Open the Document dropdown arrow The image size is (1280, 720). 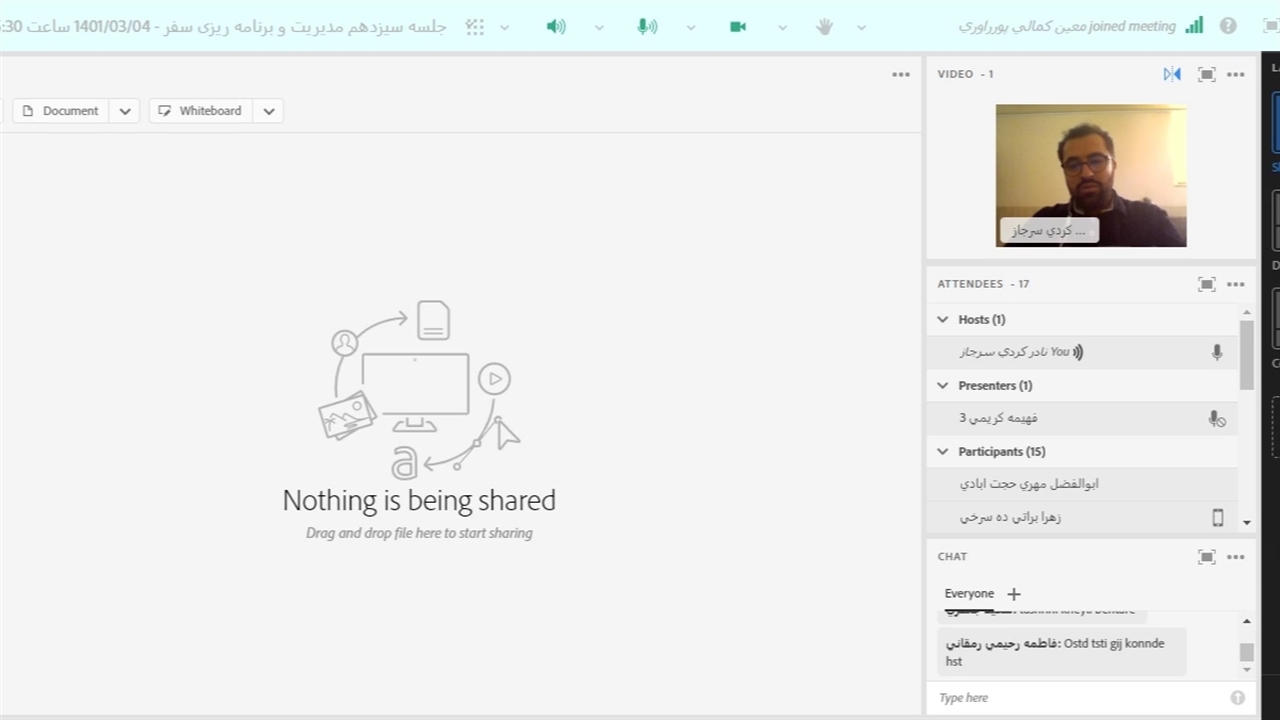coord(125,111)
